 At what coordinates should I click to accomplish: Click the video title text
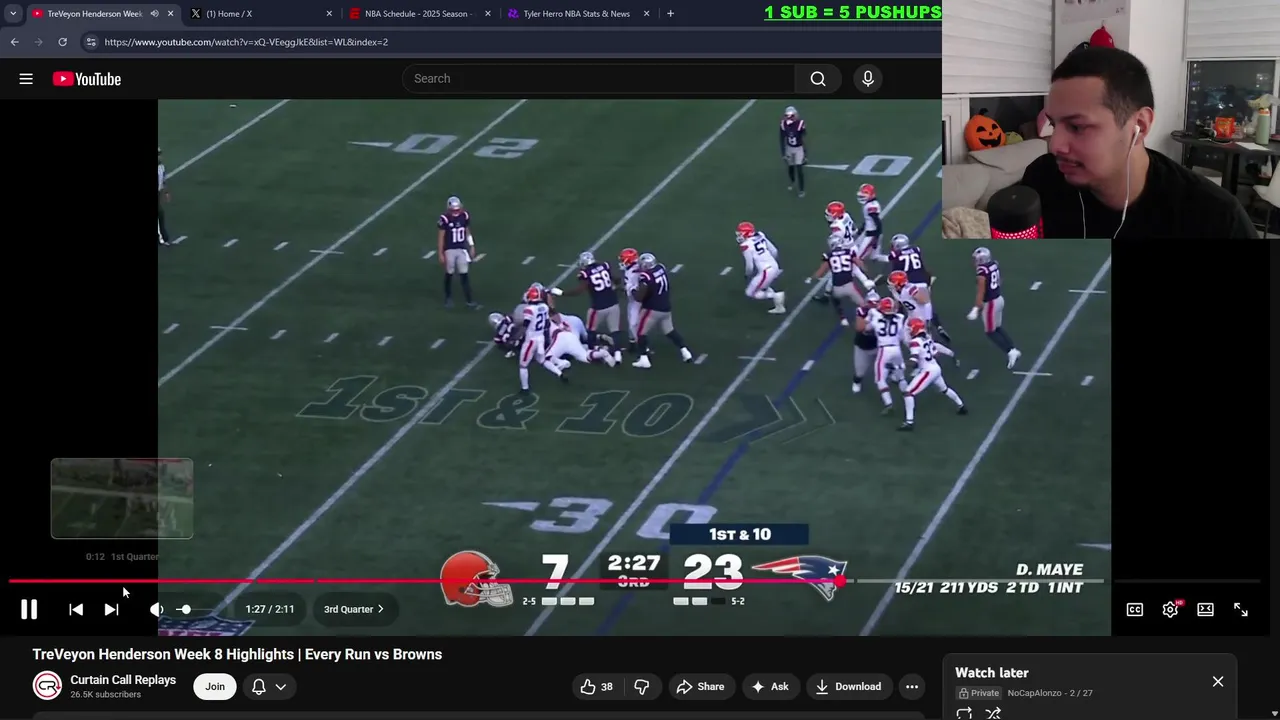coord(237,654)
